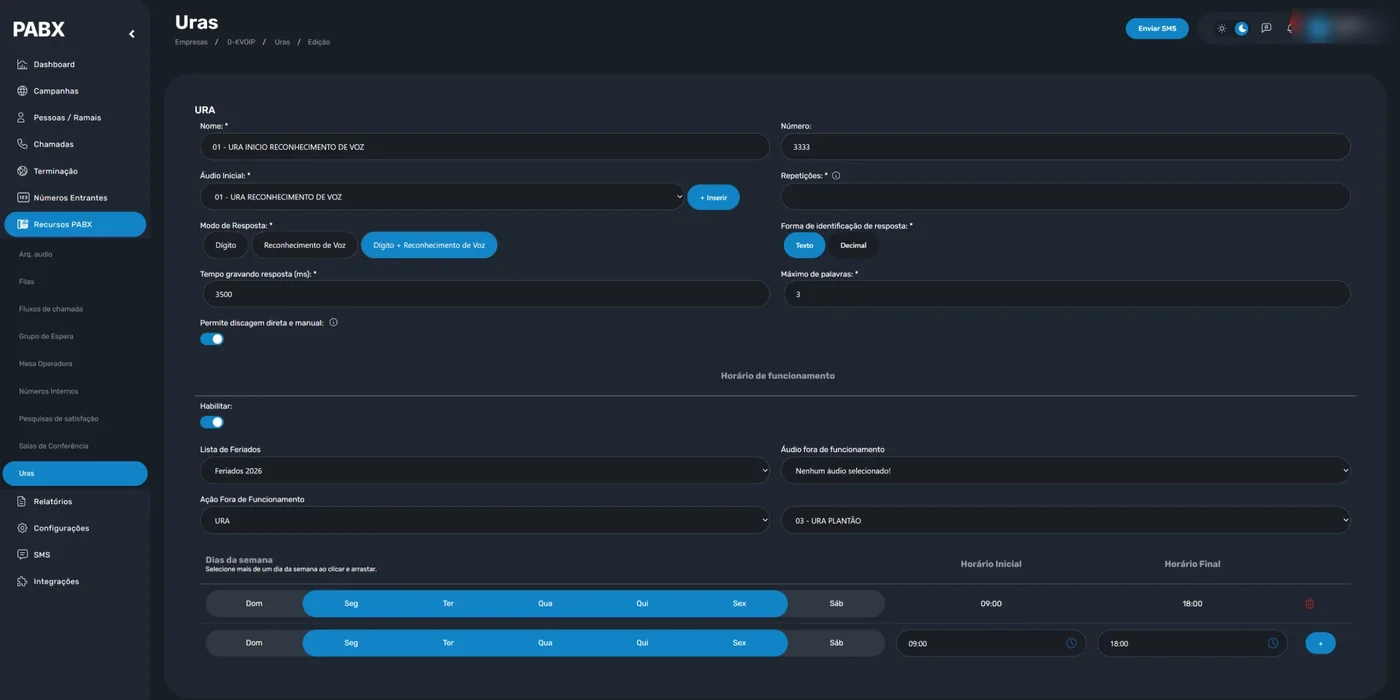The width and height of the screenshot is (1400, 700).
Task: Open the Lista de Feriados dropdown
Action: [x=485, y=470]
